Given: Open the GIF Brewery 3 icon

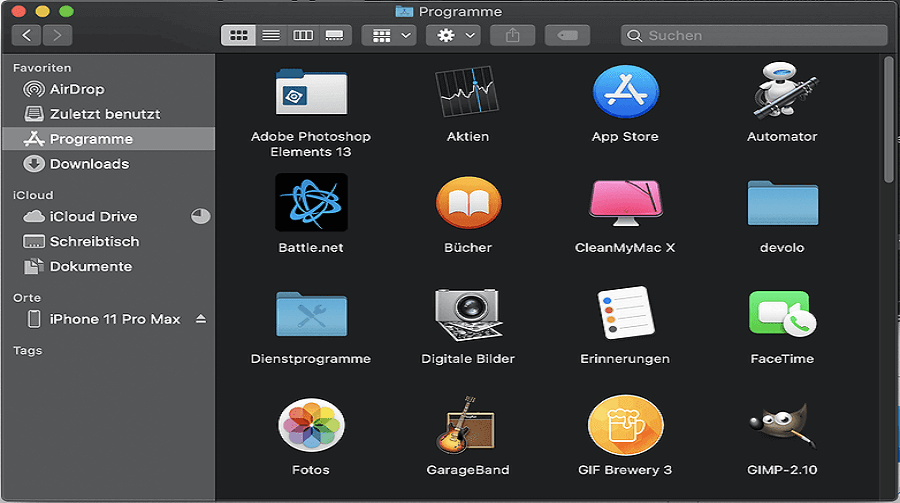Looking at the screenshot, I should pyautogui.click(x=626, y=425).
